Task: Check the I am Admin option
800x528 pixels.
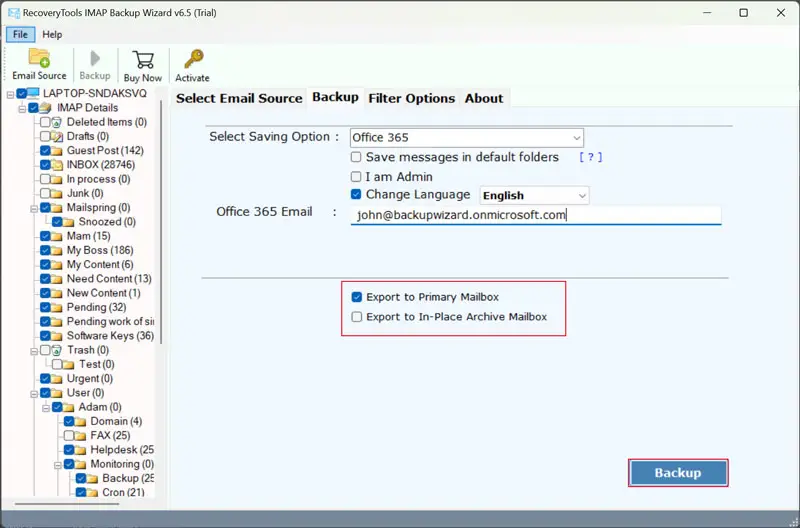Action: coord(357,176)
